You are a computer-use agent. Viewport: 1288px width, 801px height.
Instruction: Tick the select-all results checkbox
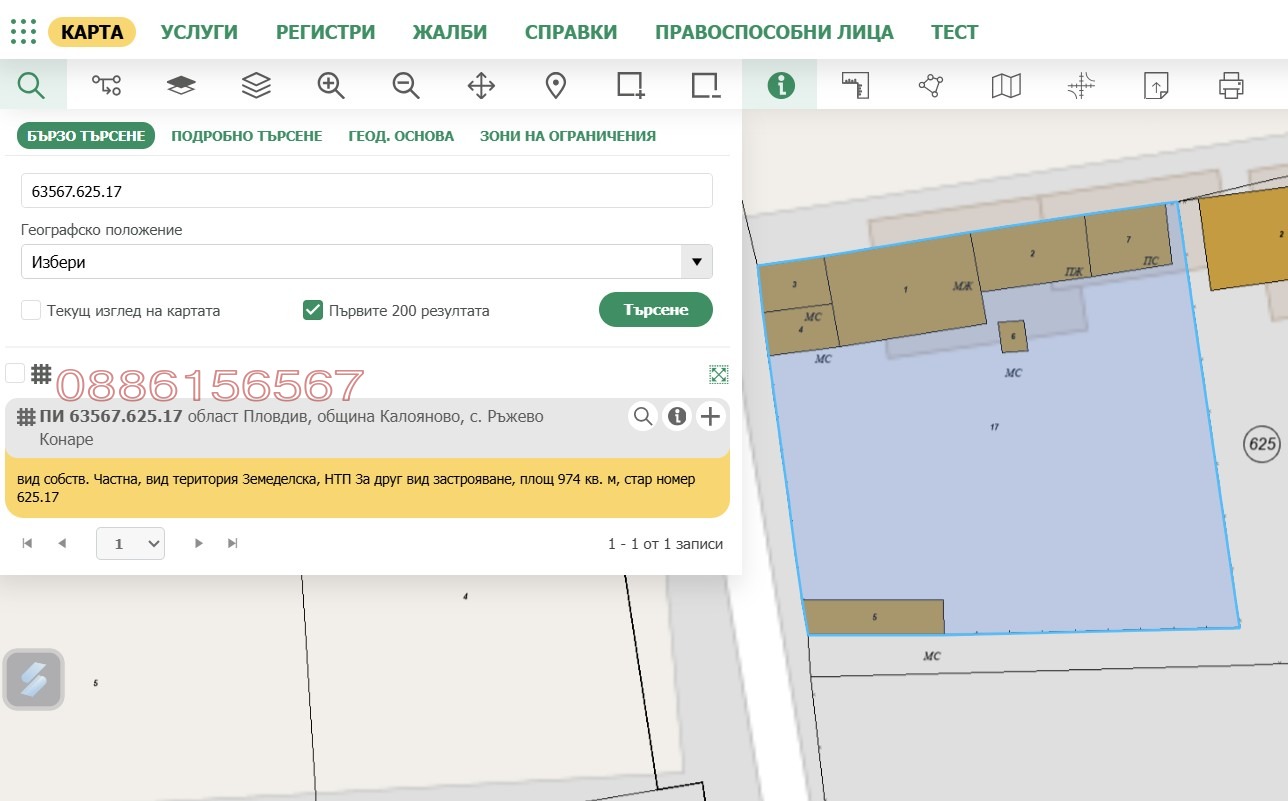(x=15, y=373)
